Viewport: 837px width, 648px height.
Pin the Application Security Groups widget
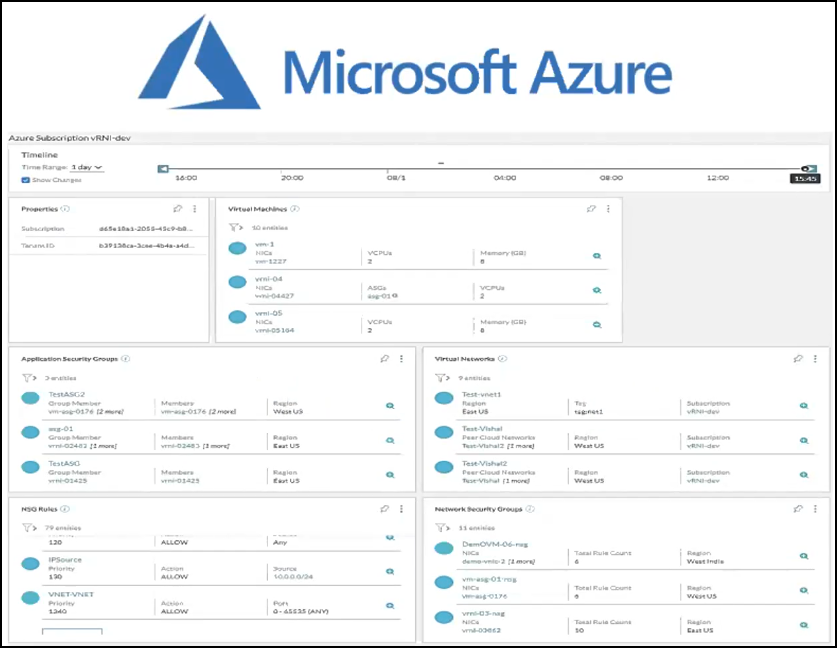pyautogui.click(x=384, y=359)
